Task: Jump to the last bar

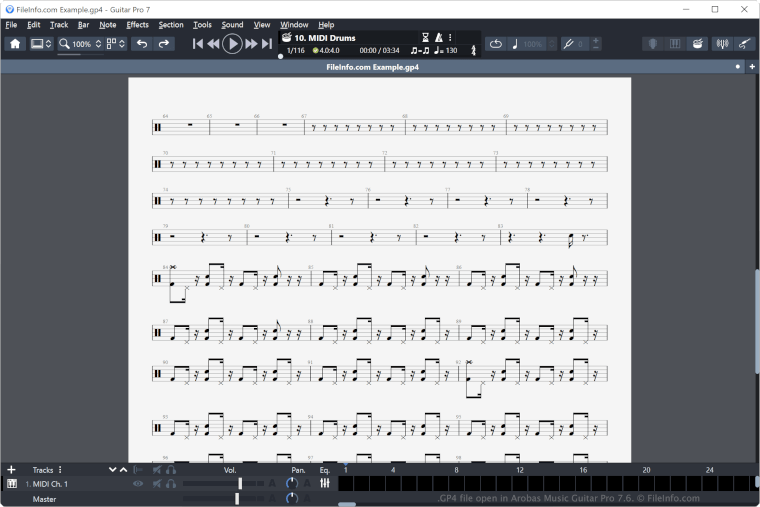Action: (x=267, y=44)
